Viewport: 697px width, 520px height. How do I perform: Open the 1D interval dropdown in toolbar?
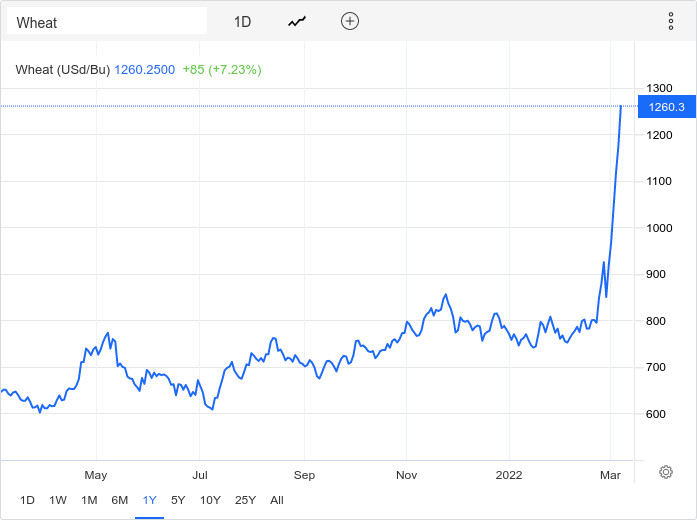(243, 22)
